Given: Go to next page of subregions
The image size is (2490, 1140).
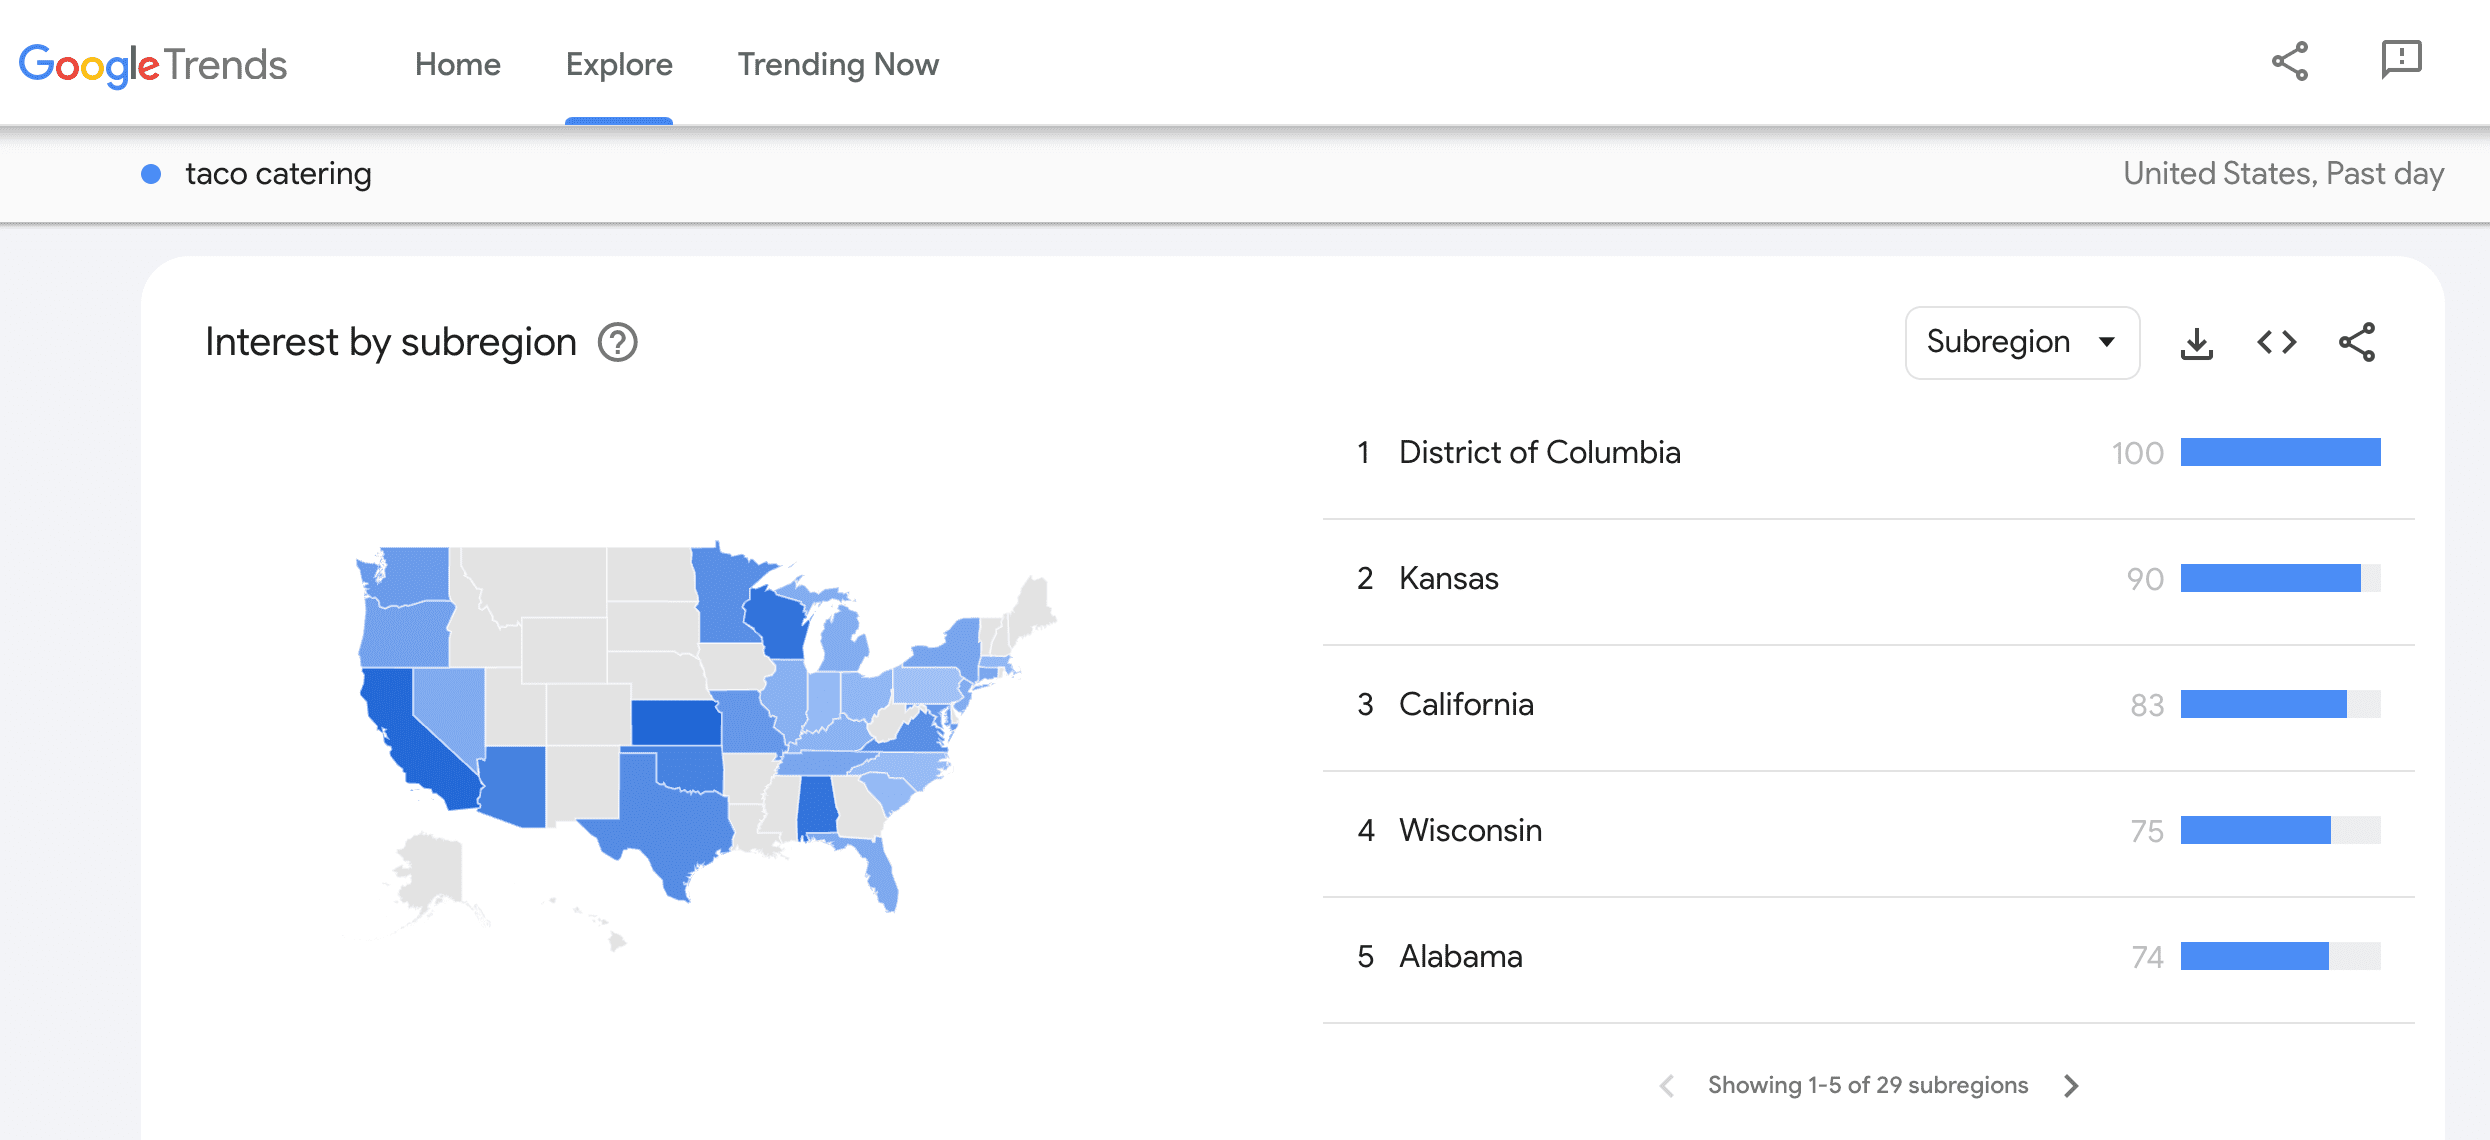Looking at the screenshot, I should [x=2071, y=1086].
